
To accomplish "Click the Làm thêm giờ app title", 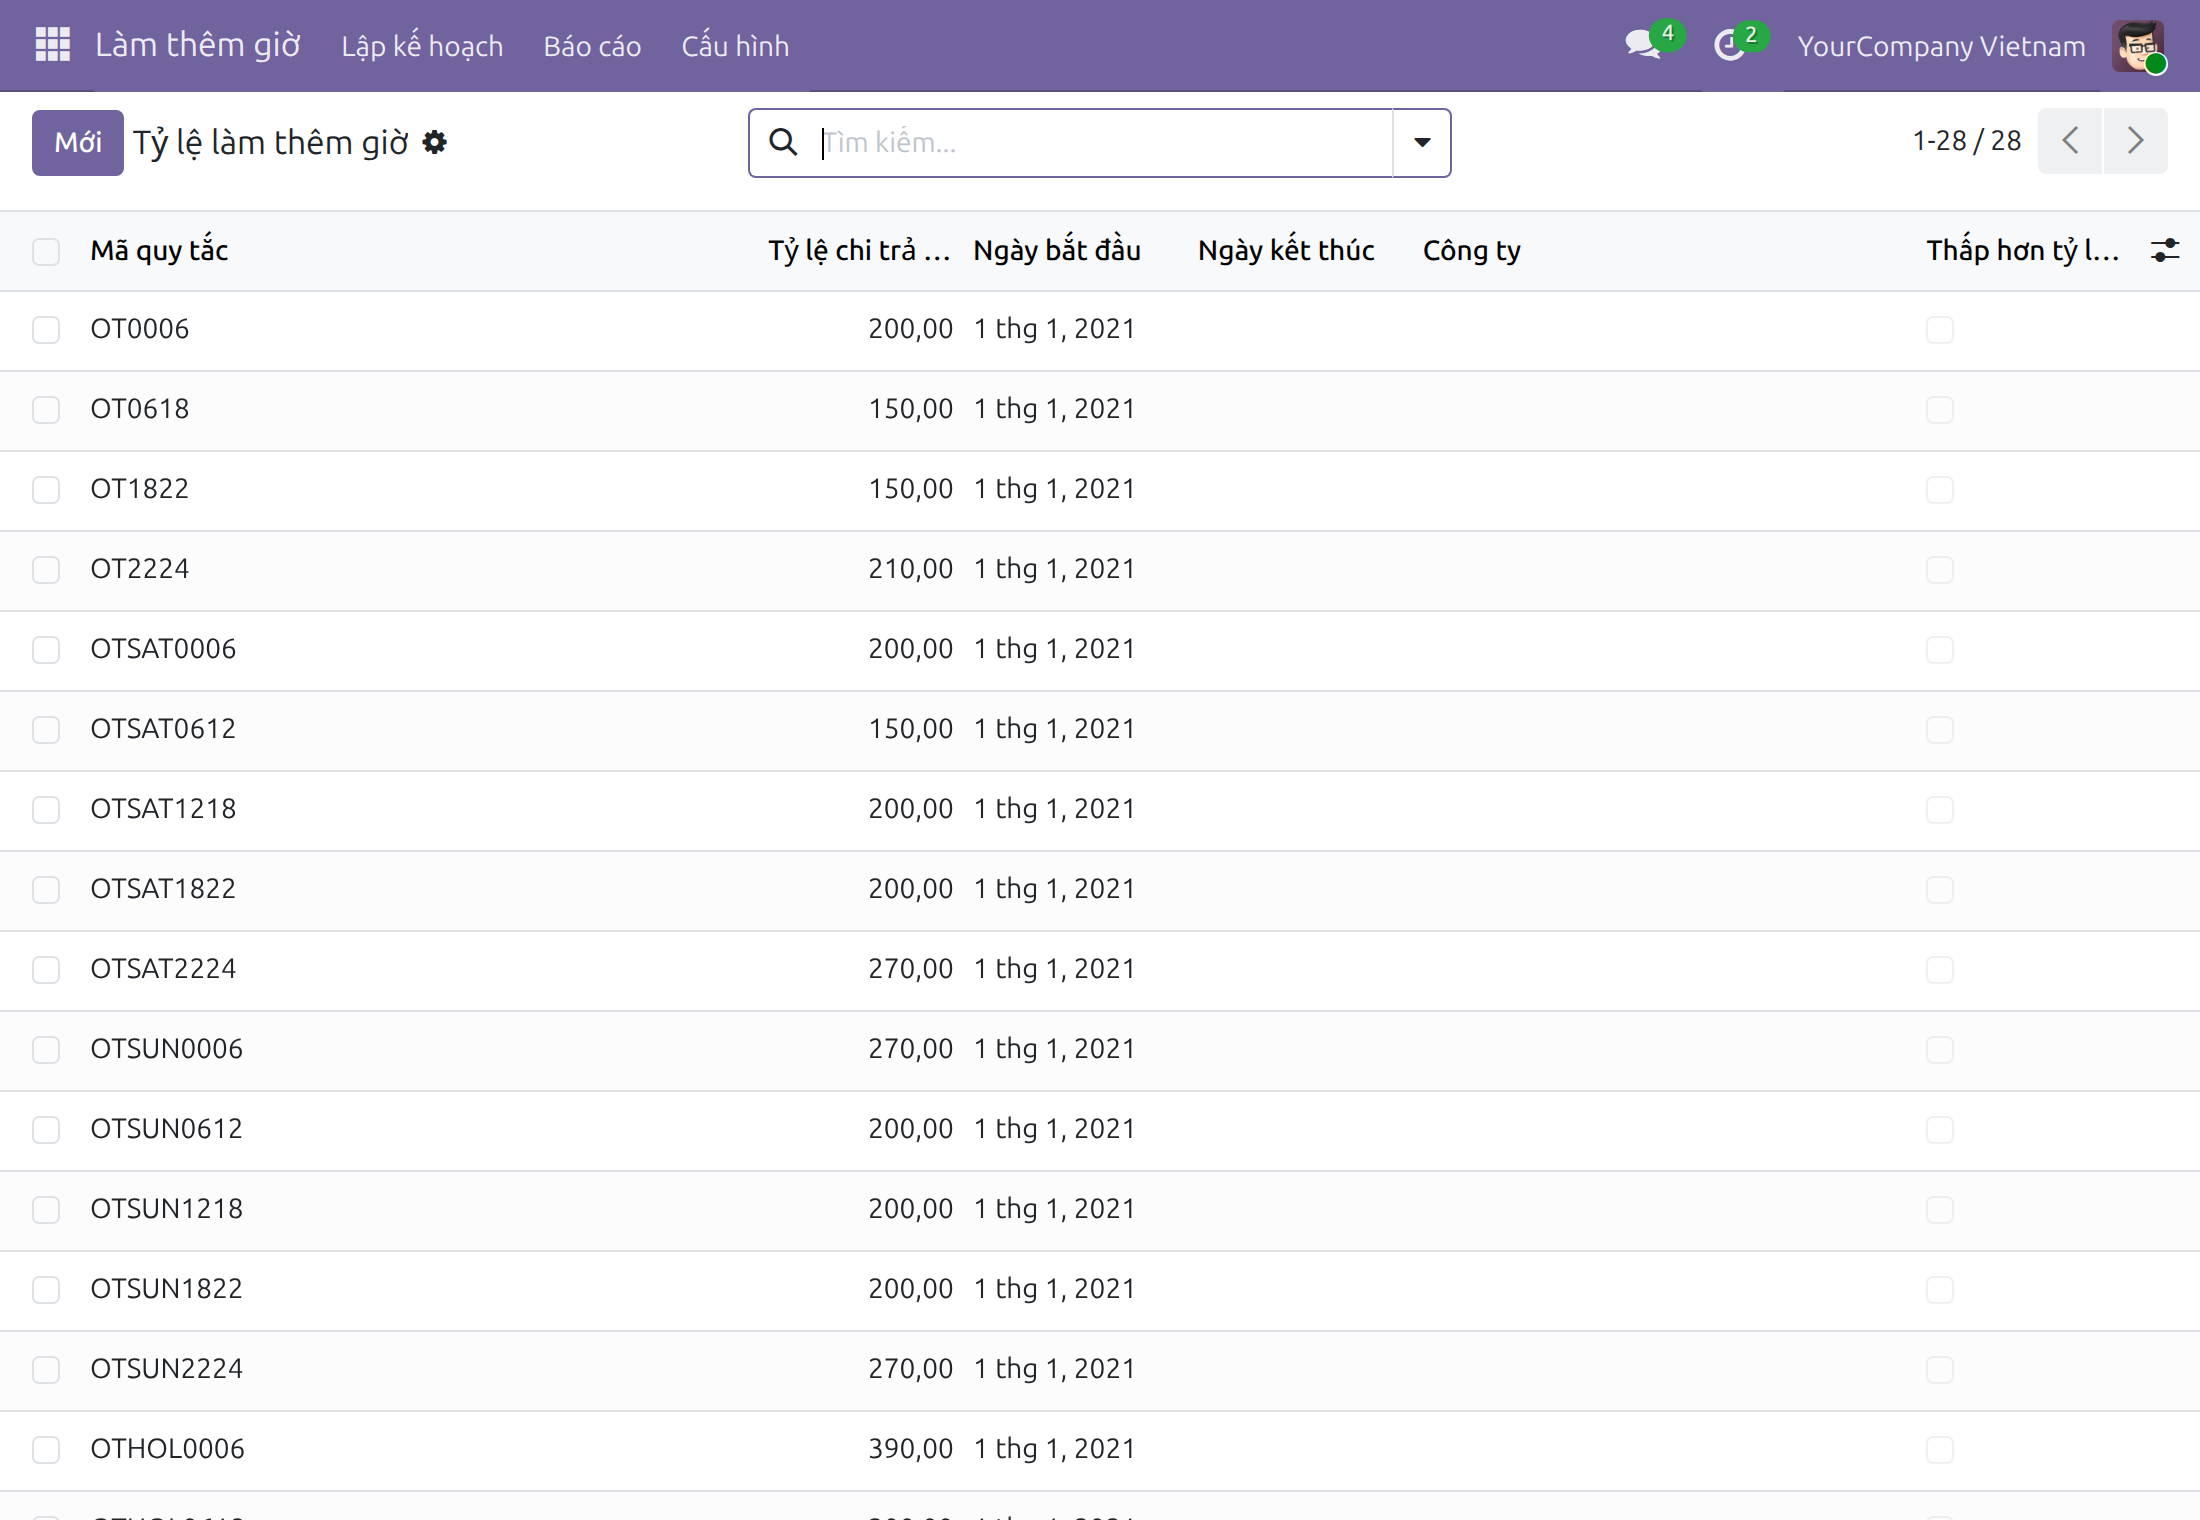I will [x=198, y=45].
